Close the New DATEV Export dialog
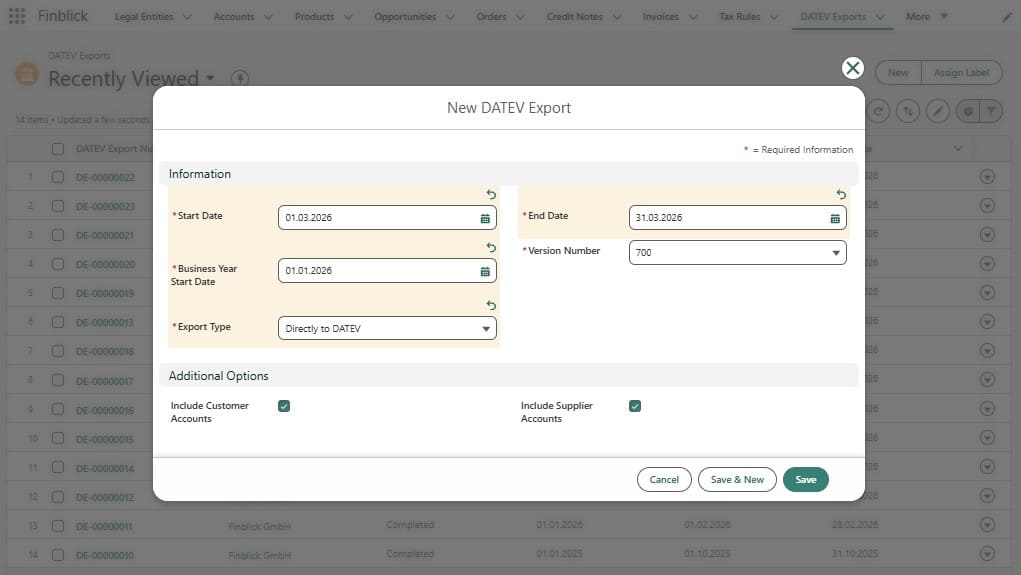This screenshot has height=575, width=1021. [852, 68]
